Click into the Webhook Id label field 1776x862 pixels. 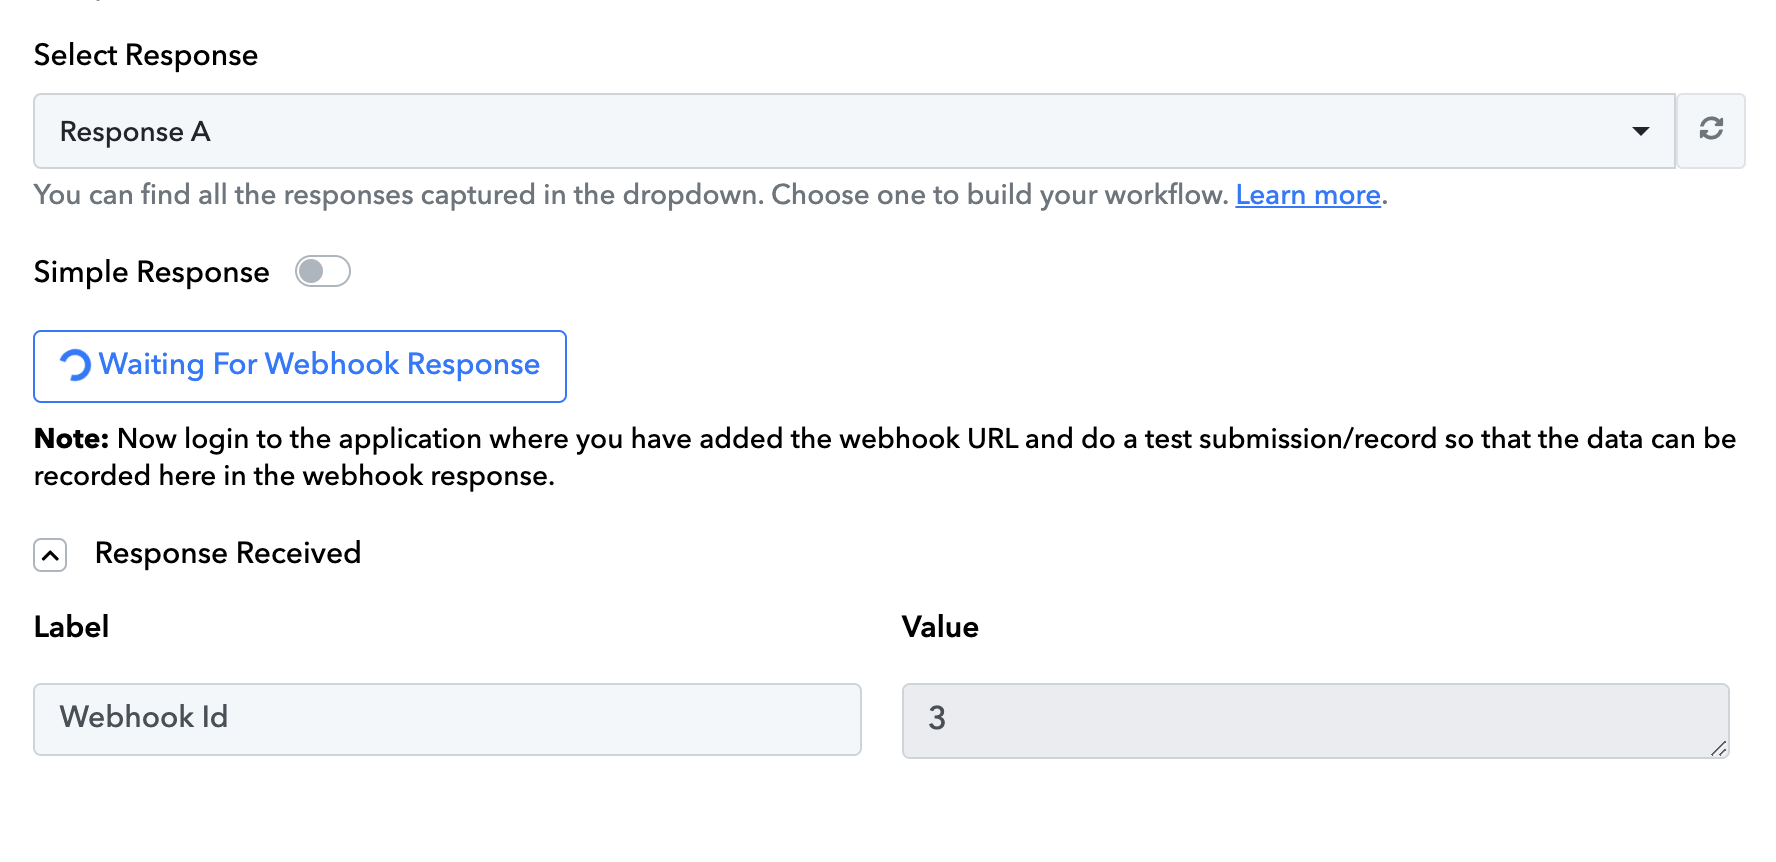447,719
